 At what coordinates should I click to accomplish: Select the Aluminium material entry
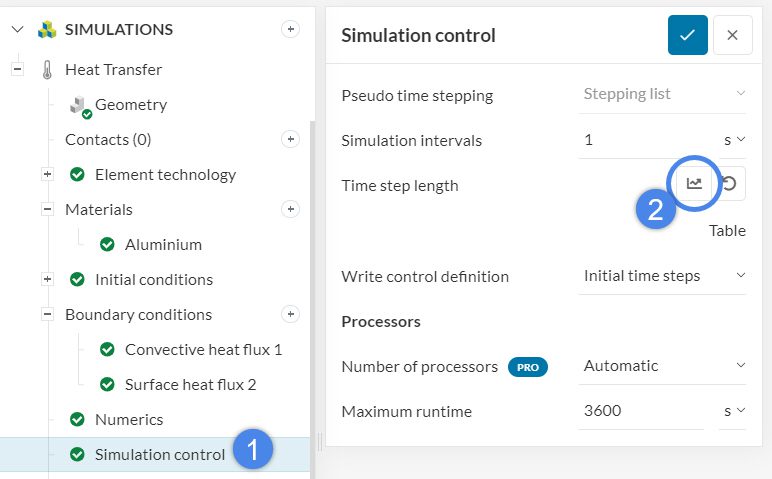coord(163,244)
